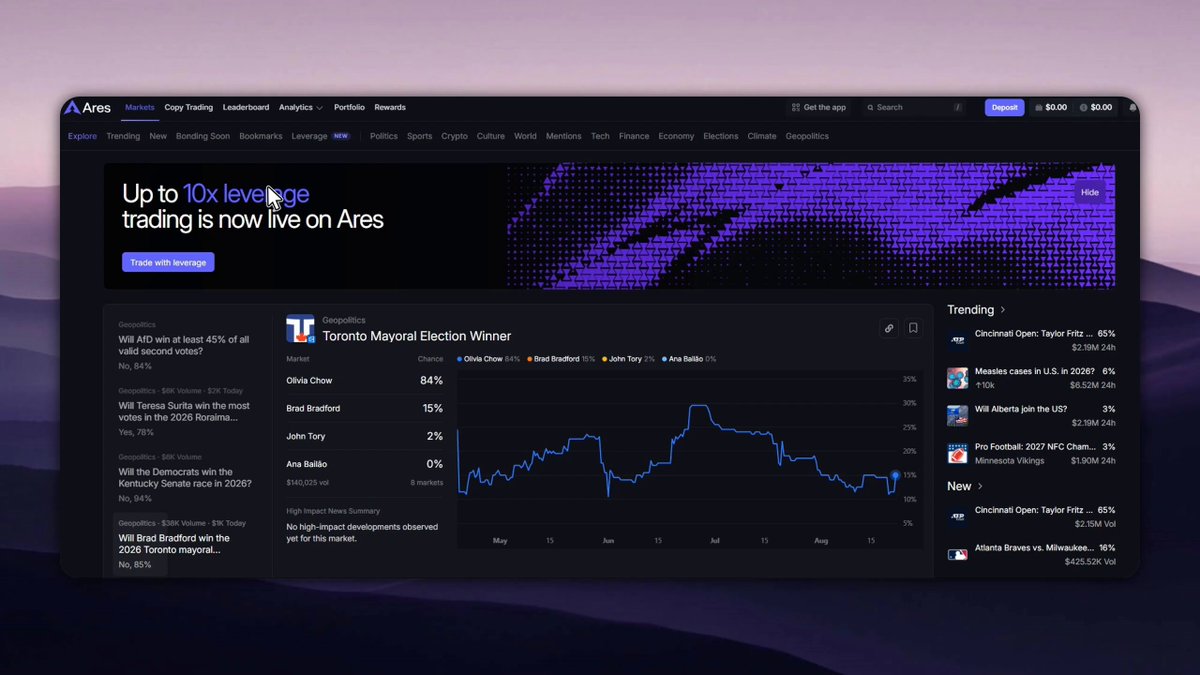Expand the Analytics dropdown menu
Viewport: 1200px width, 675px height.
301,108
